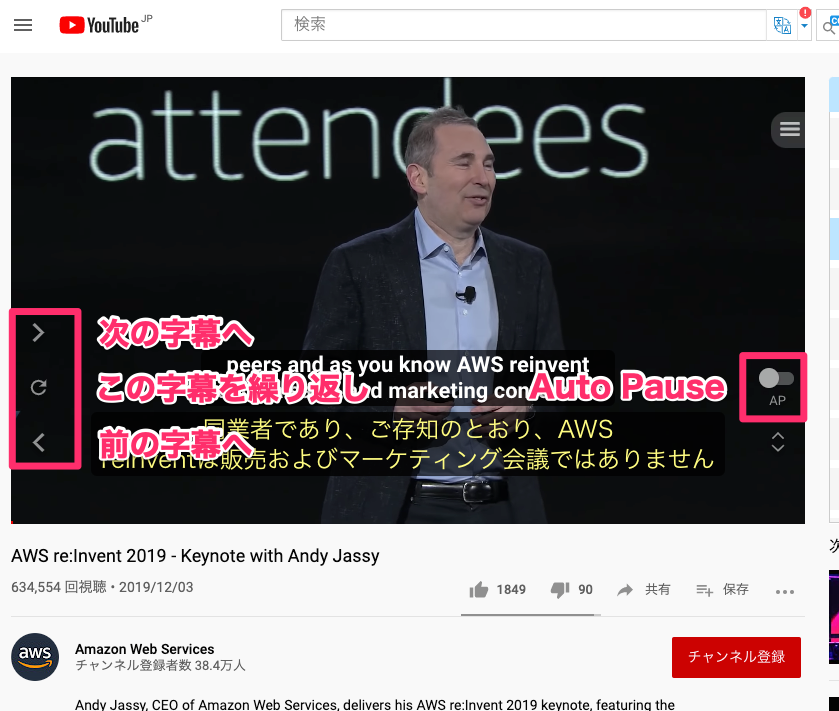Open the three-dot more actions menu
Image resolution: width=839 pixels, height=711 pixels.
coord(784,591)
